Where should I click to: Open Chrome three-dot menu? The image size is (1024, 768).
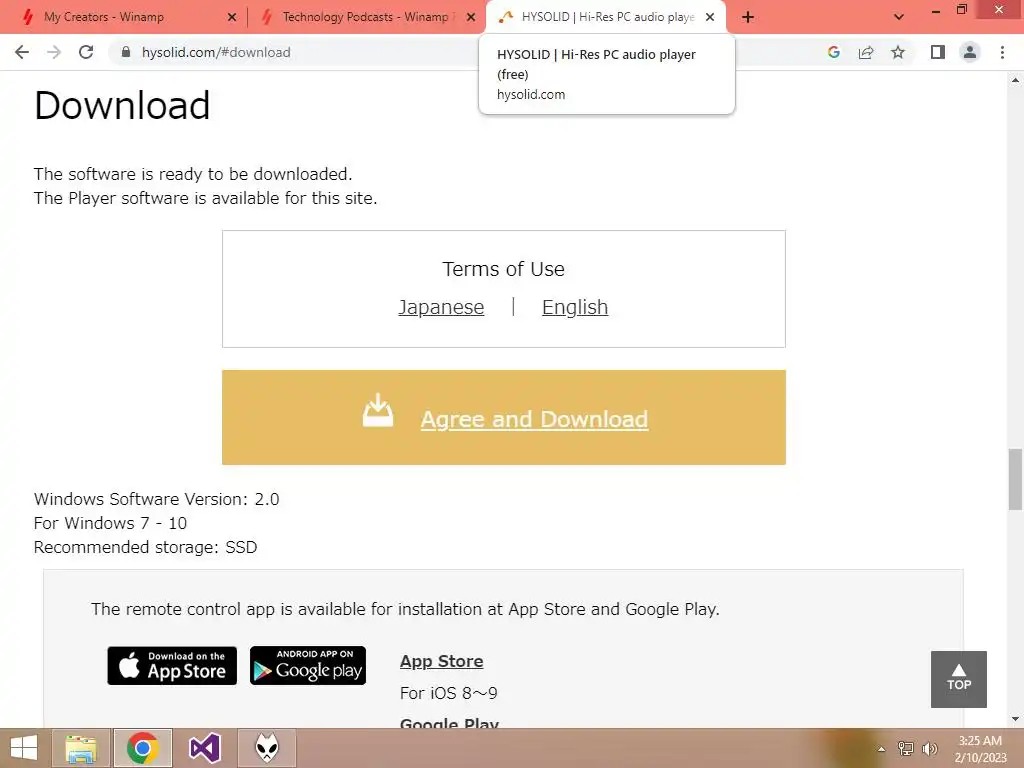coord(1002,52)
